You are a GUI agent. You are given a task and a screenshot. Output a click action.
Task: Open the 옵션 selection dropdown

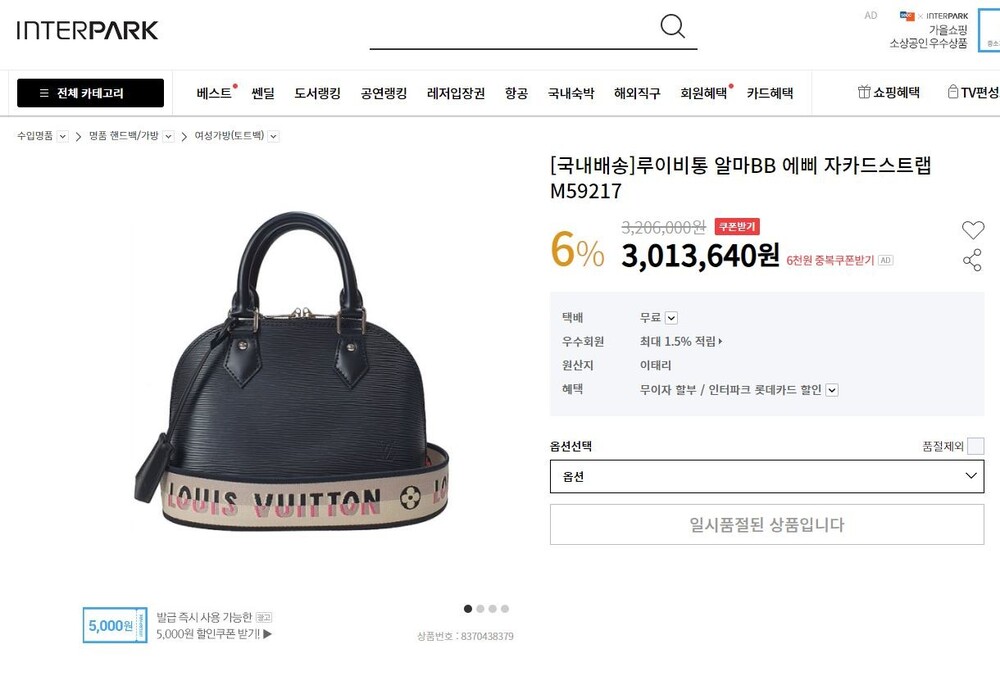coord(767,476)
